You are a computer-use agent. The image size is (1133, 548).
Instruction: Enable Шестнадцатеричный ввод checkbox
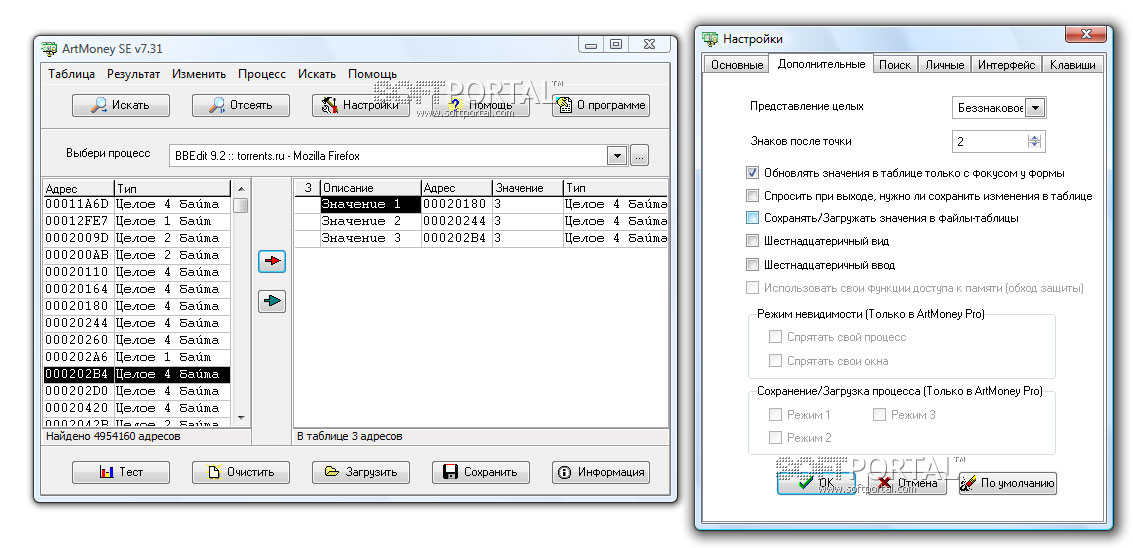pyautogui.click(x=753, y=265)
